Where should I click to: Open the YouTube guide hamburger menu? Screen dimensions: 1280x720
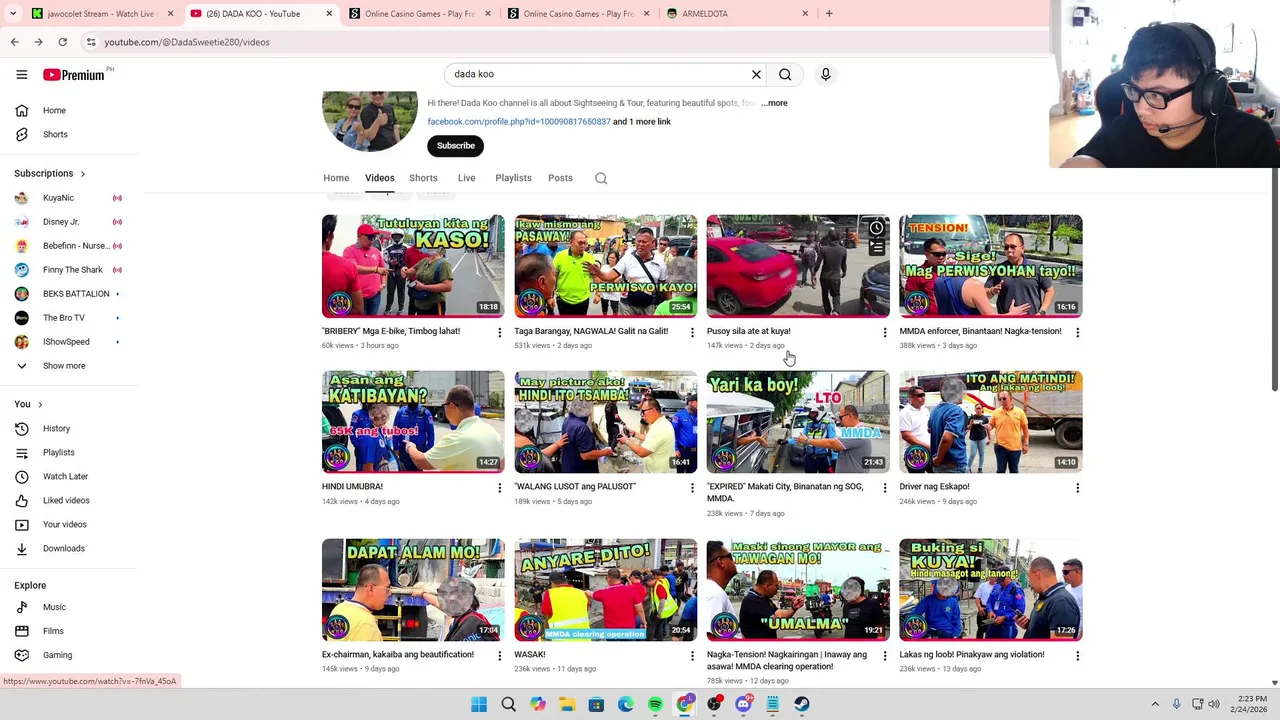(21, 74)
